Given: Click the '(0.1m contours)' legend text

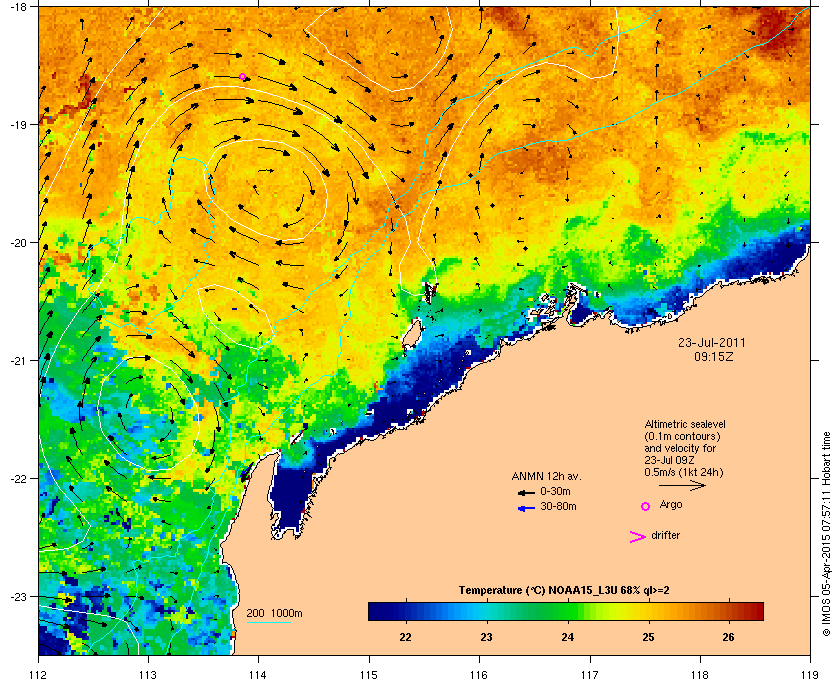Looking at the screenshot, I should tap(682, 436).
